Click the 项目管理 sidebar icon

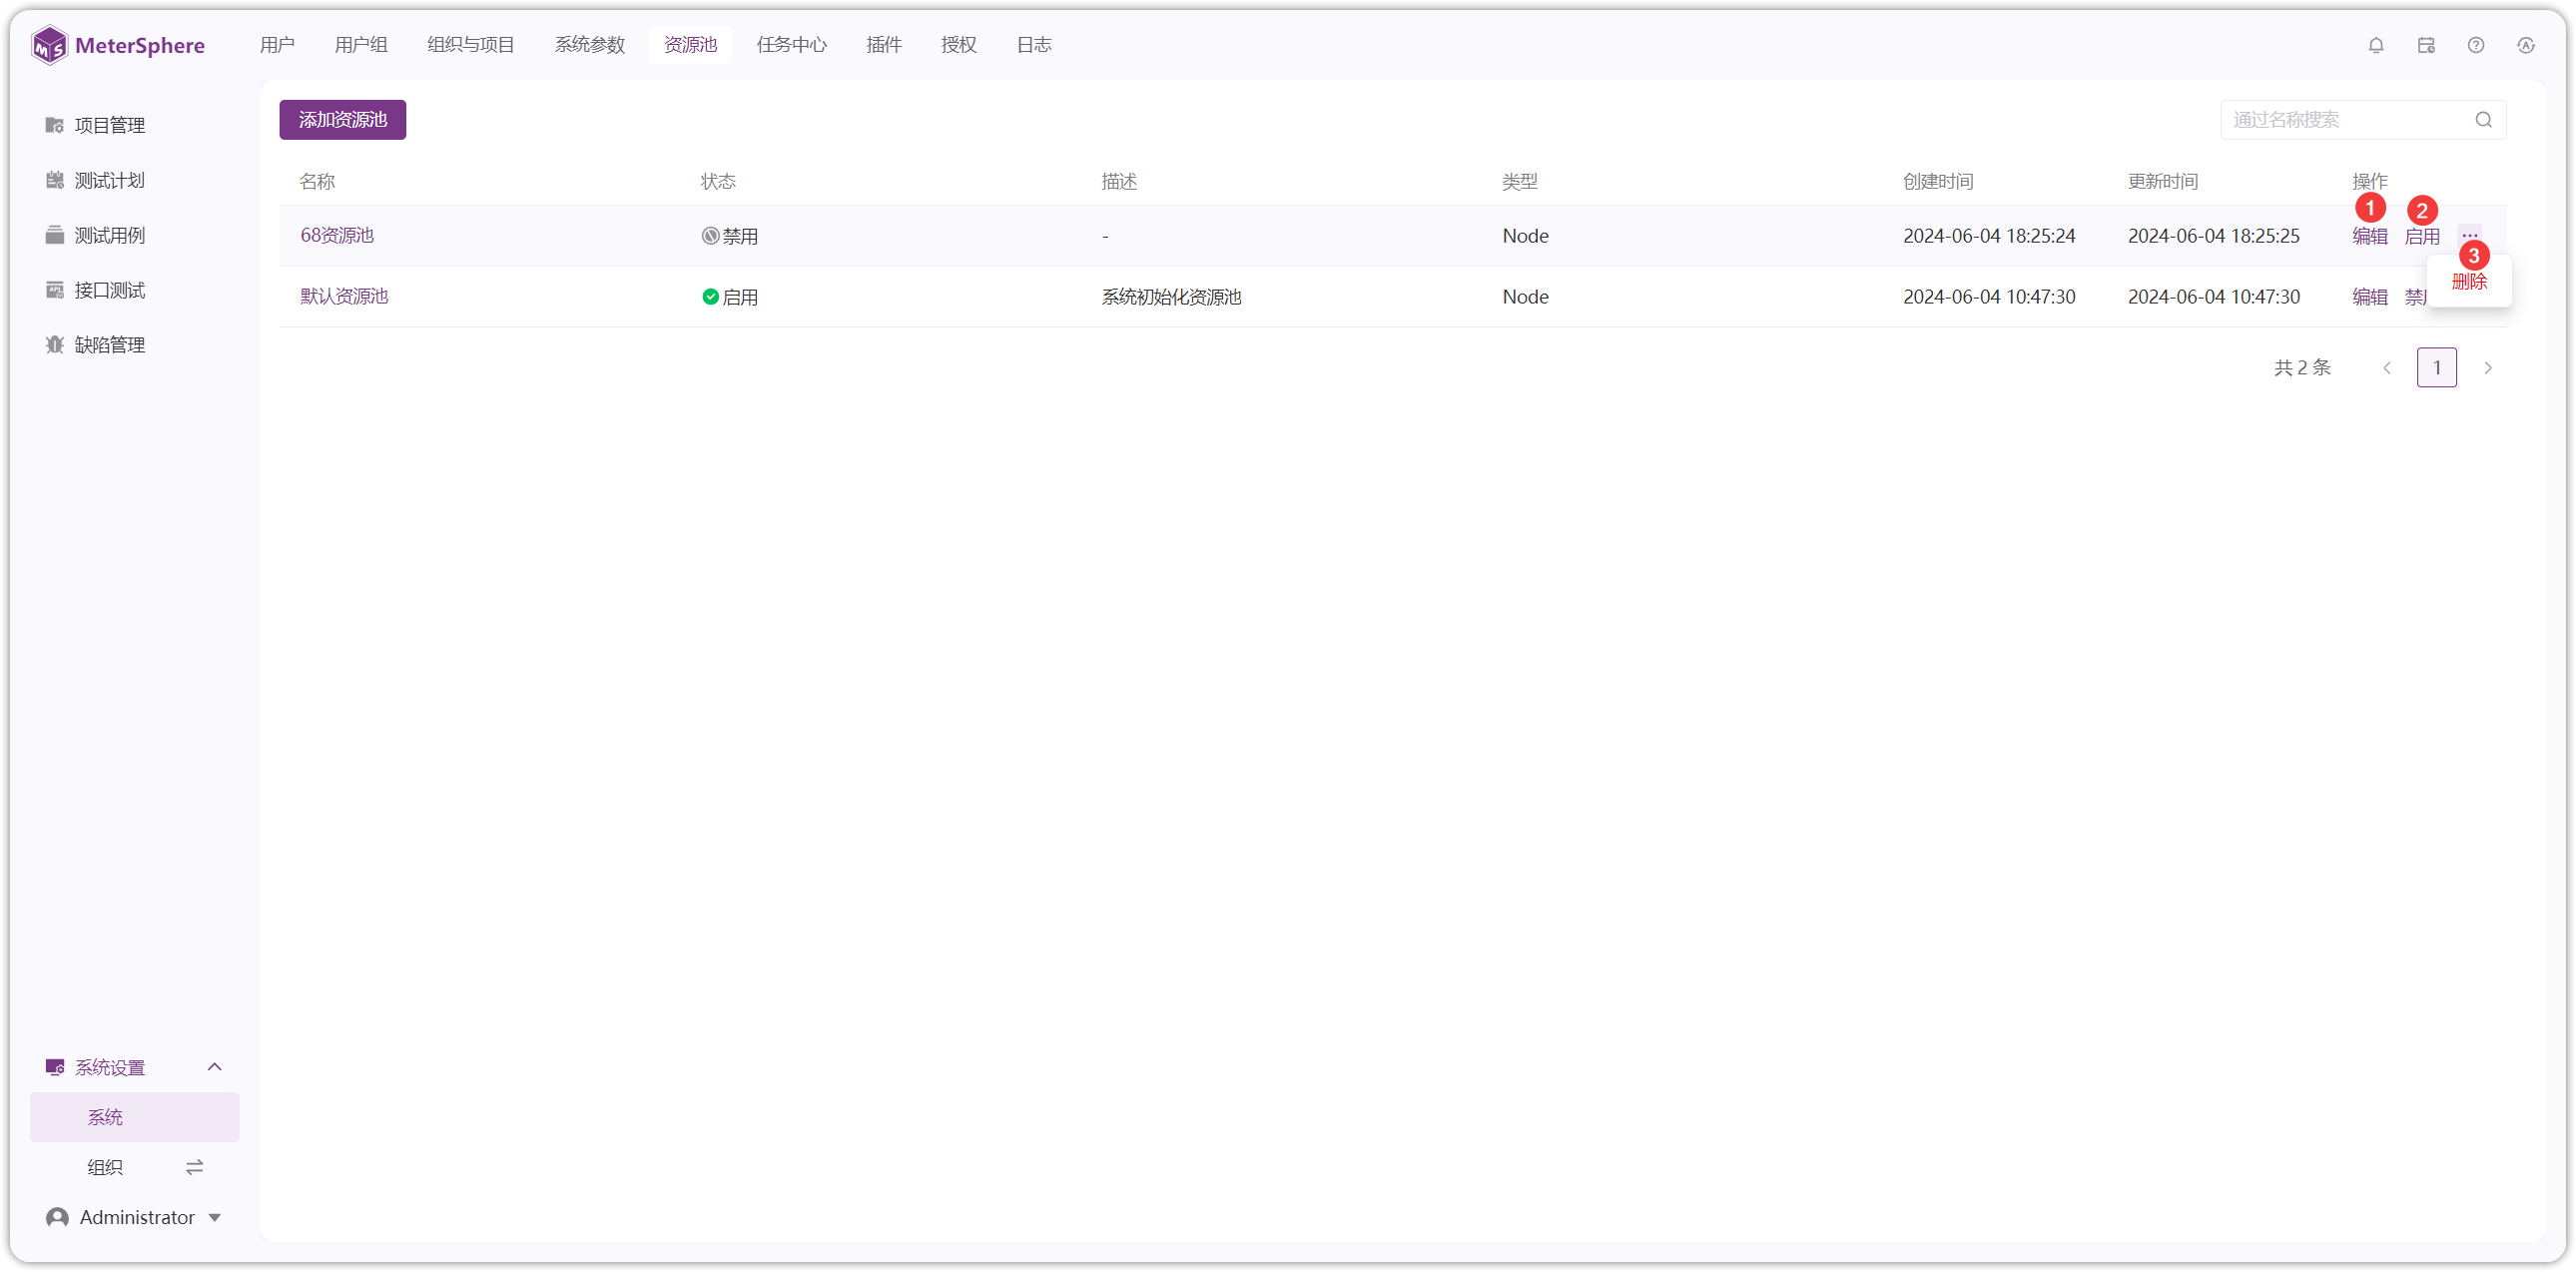click(55, 125)
